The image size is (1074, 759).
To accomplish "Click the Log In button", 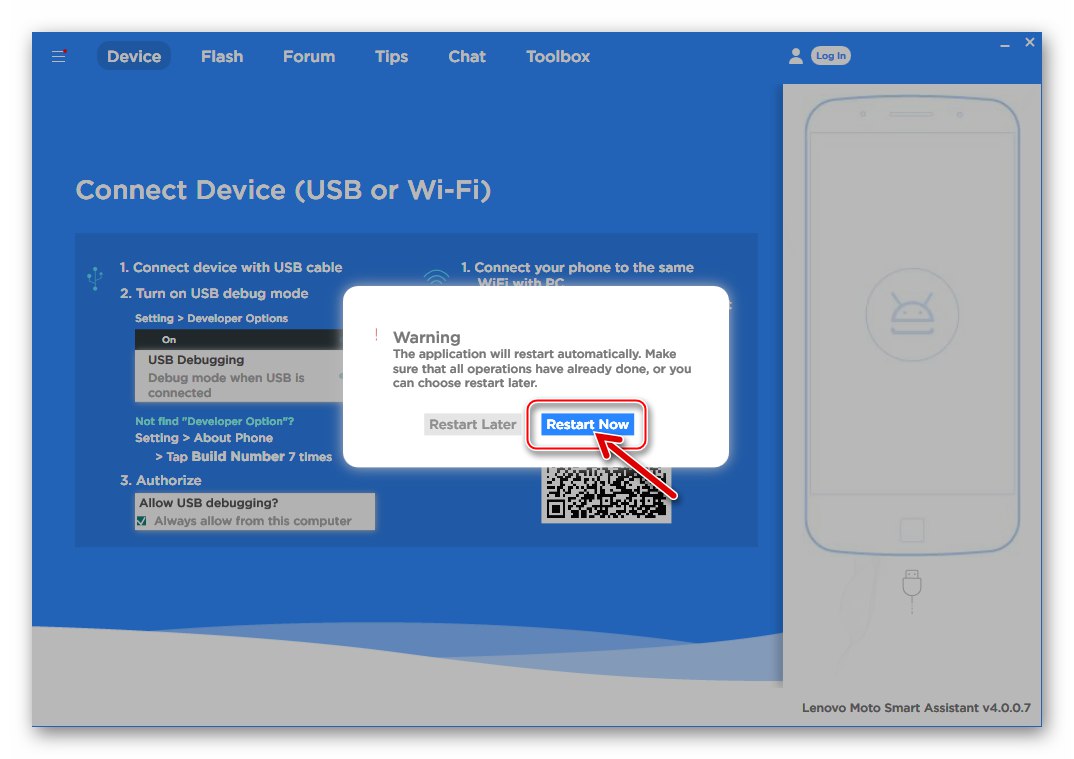I will click(x=830, y=55).
